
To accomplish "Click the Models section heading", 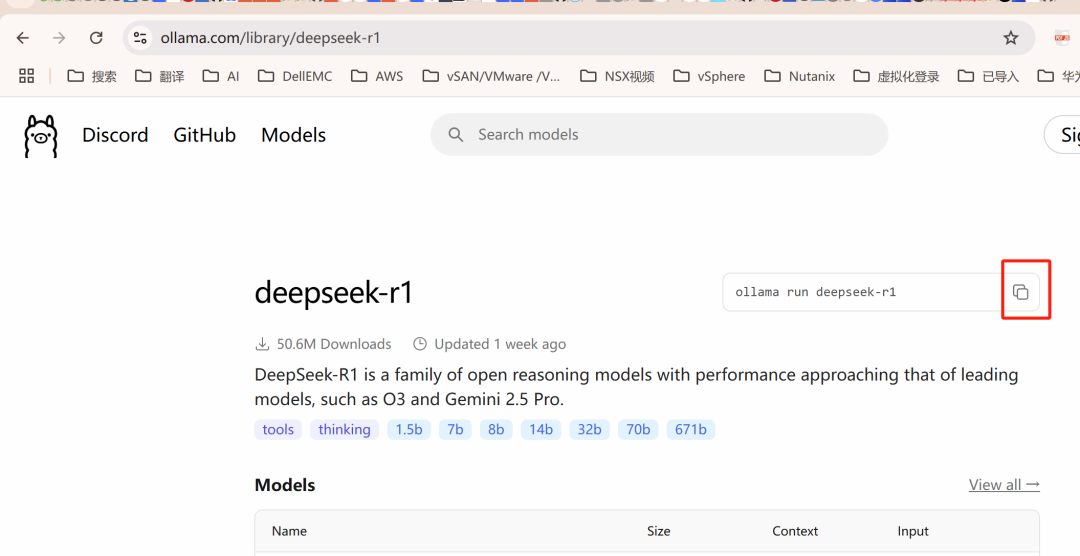I will click(x=284, y=485).
